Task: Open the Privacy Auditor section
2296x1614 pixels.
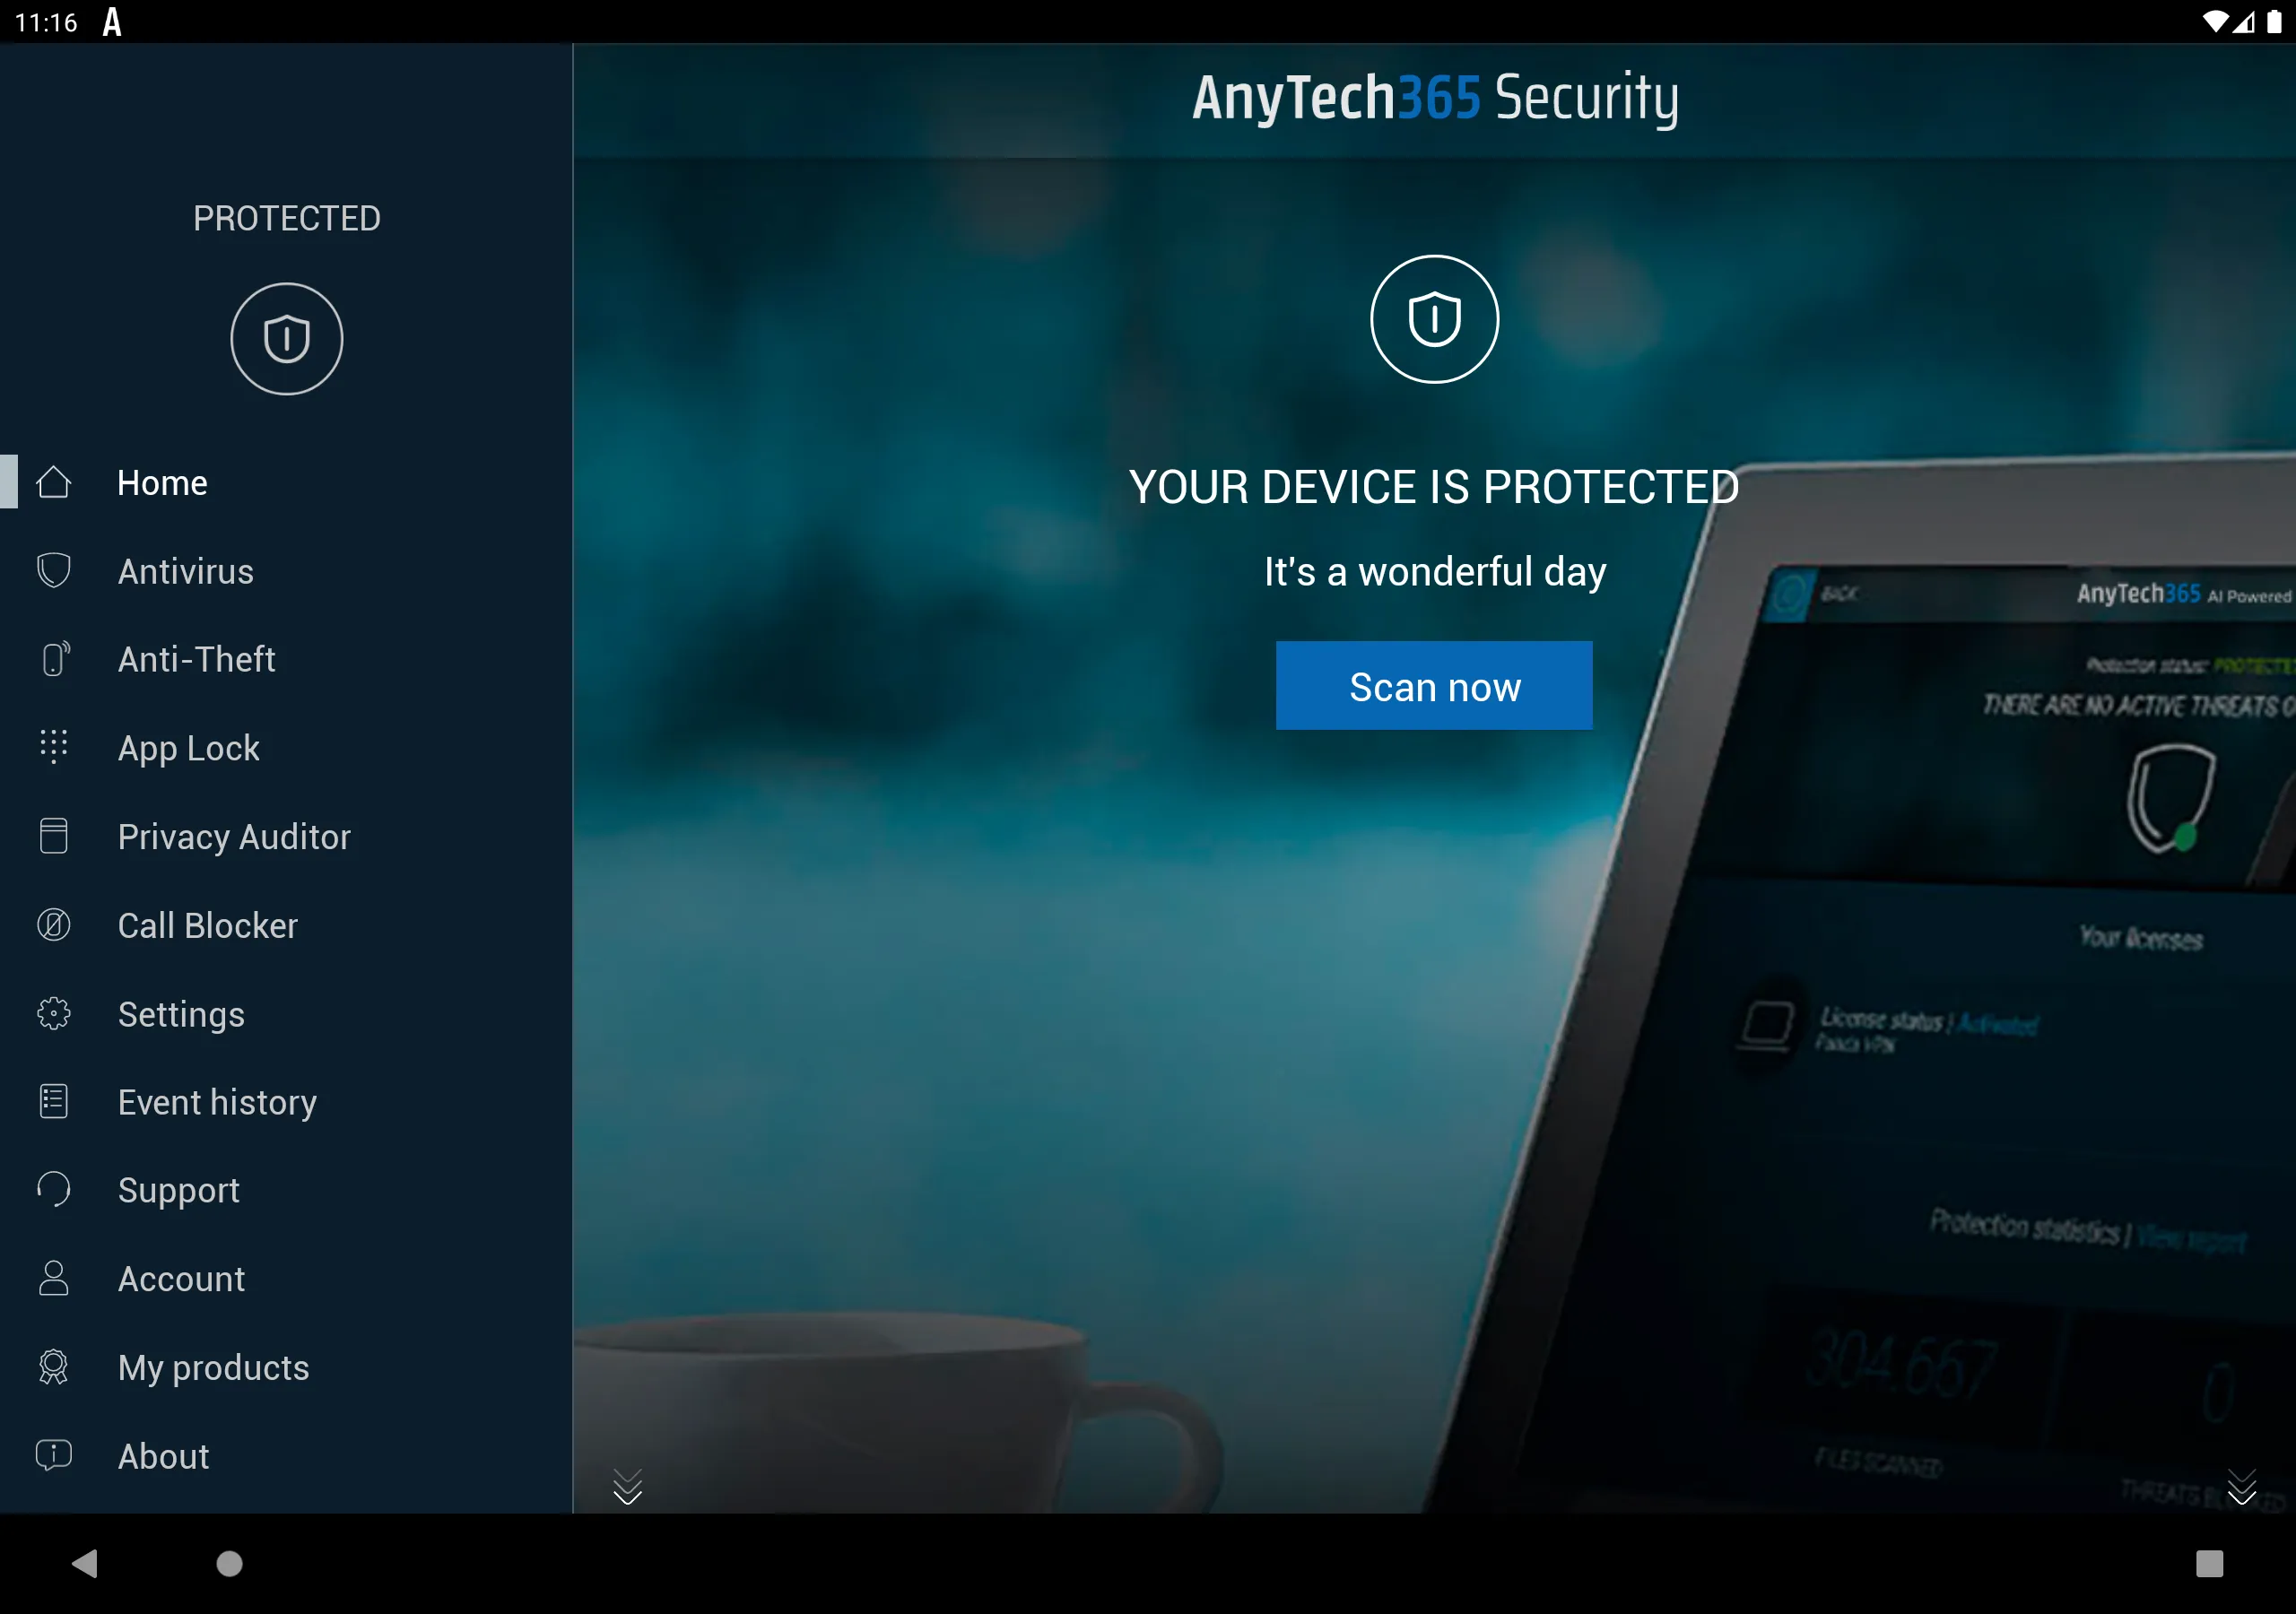Action: click(x=234, y=837)
